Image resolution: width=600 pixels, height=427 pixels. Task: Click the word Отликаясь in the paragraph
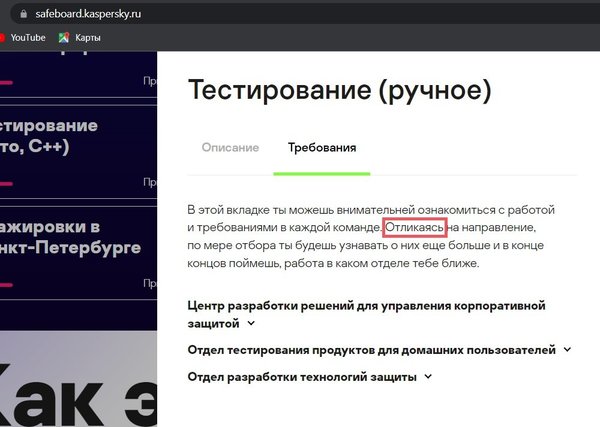414,228
